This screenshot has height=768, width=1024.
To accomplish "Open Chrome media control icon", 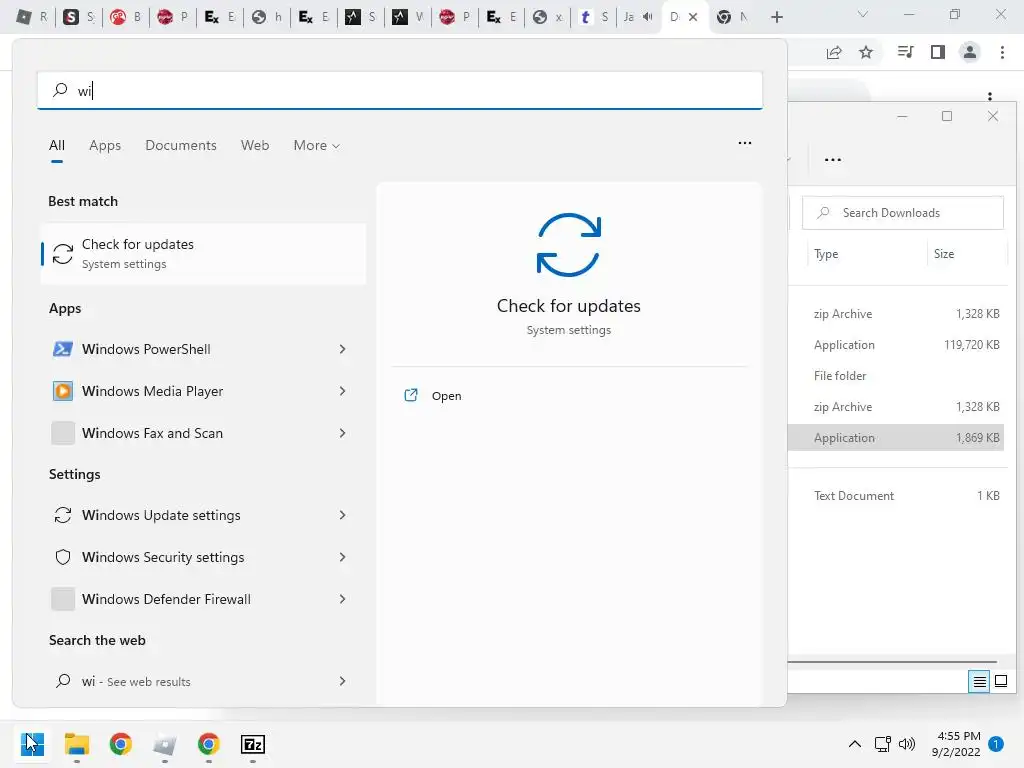I will pos(905,52).
